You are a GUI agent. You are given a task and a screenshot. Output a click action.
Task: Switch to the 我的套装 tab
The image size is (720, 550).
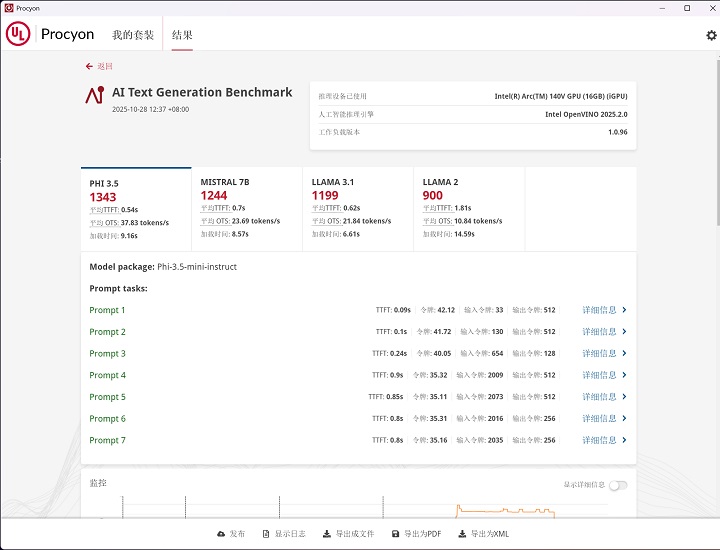click(x=133, y=35)
